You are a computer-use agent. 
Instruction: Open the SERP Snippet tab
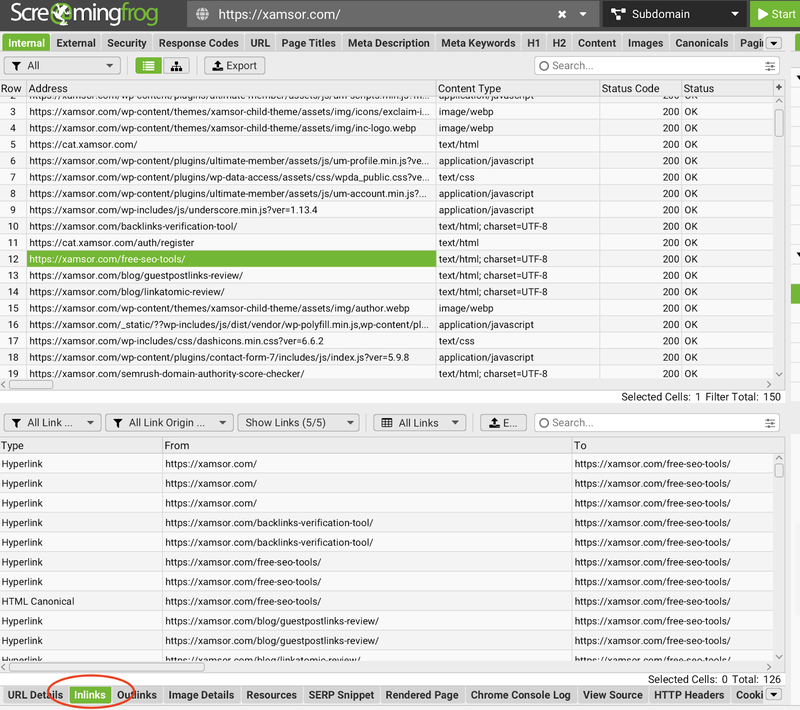coord(341,695)
